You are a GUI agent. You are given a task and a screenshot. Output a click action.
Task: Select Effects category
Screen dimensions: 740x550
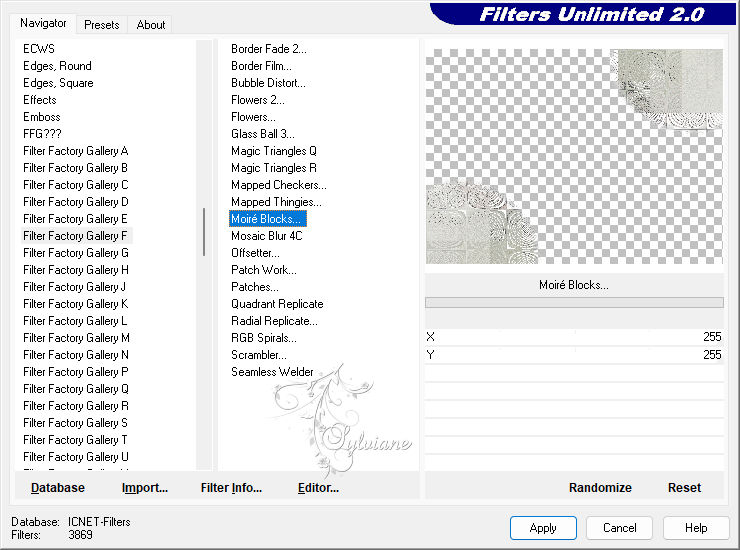click(40, 100)
